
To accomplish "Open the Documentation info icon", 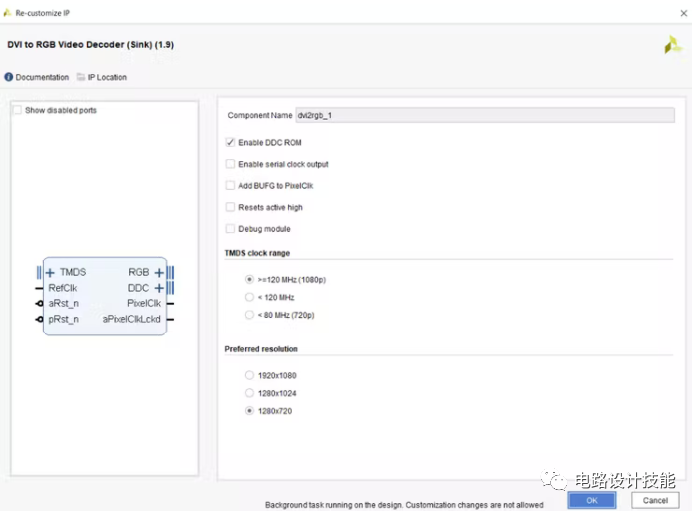I will coord(8,77).
